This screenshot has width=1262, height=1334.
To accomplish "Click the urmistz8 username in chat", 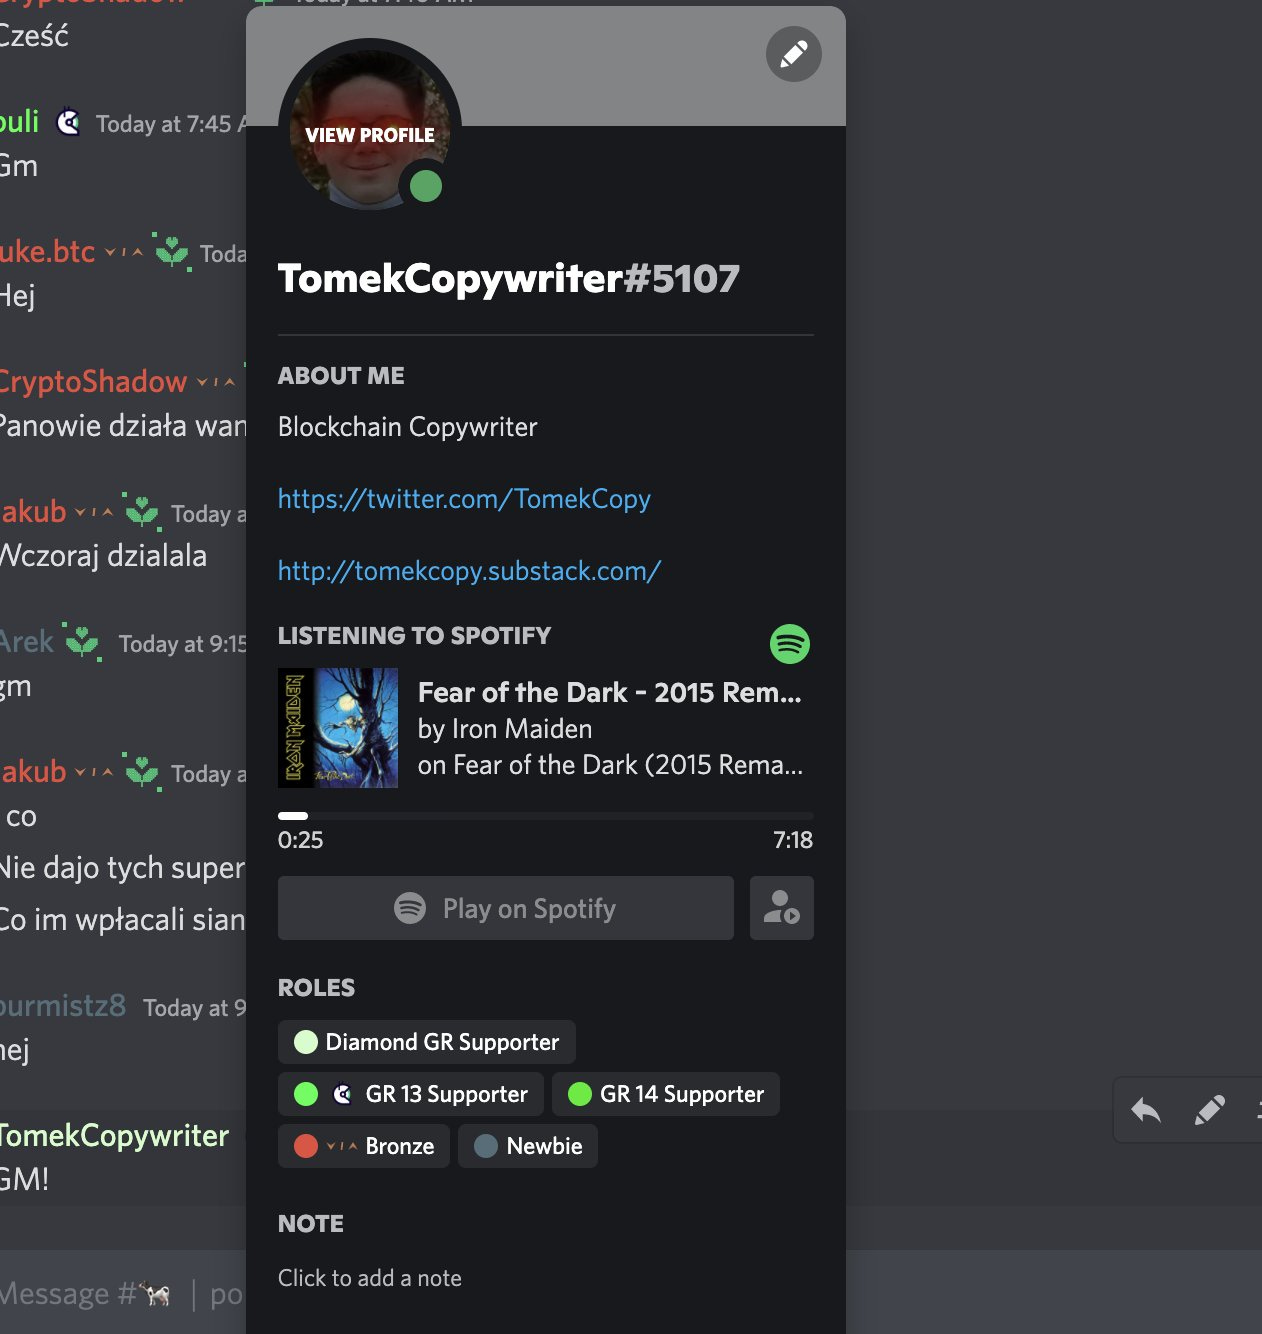I will [63, 1006].
